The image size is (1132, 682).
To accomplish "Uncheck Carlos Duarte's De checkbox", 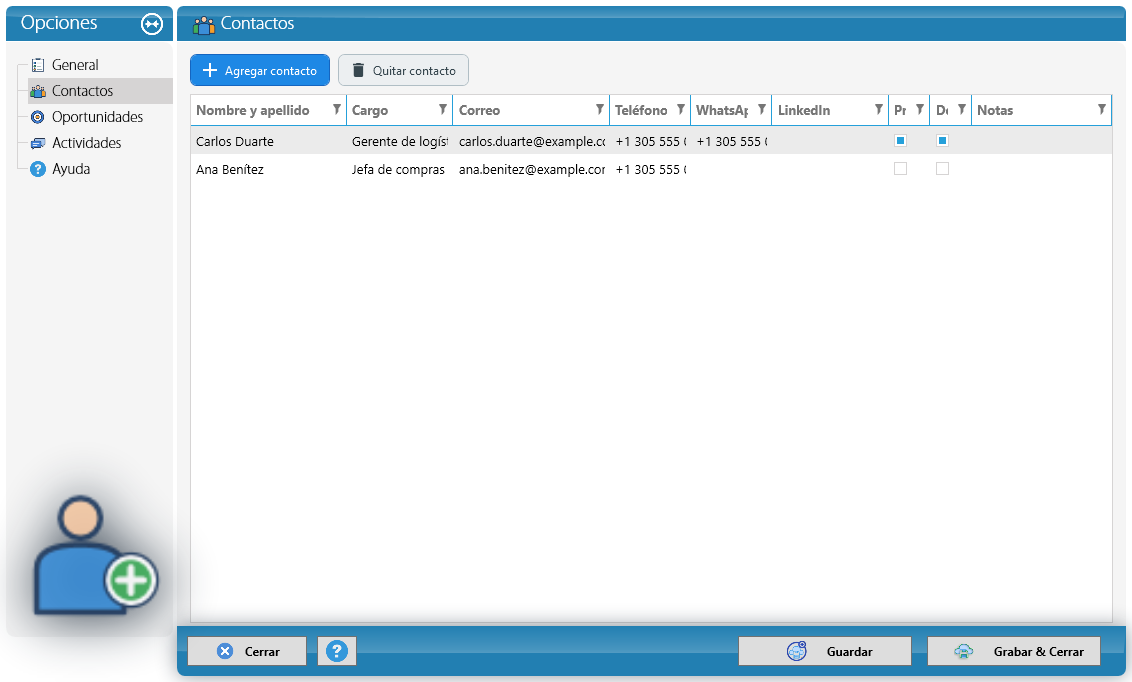I will (942, 141).
